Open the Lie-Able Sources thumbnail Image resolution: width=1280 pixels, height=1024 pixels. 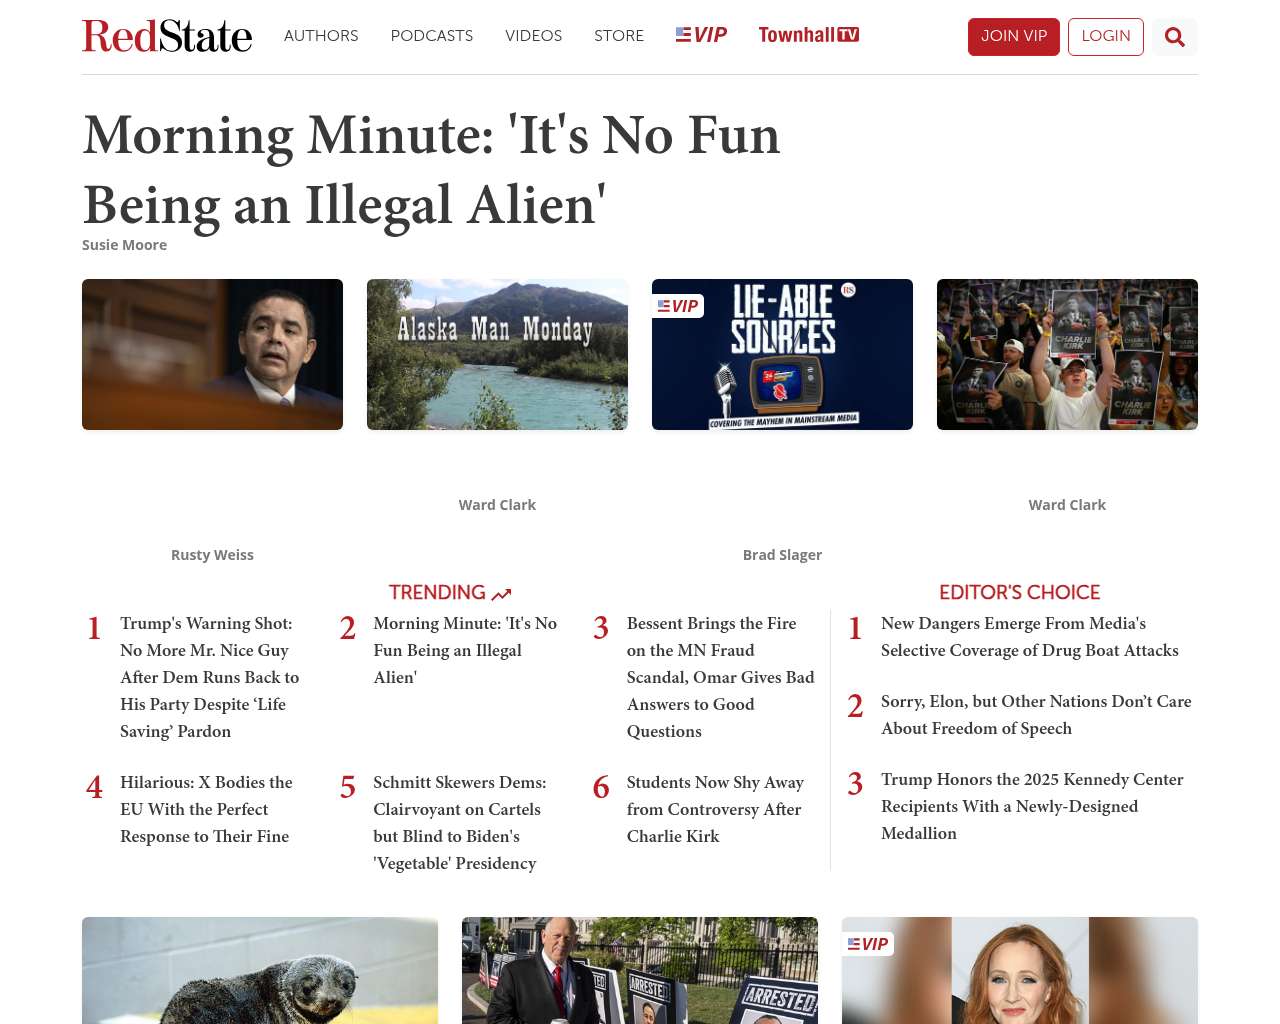point(782,354)
